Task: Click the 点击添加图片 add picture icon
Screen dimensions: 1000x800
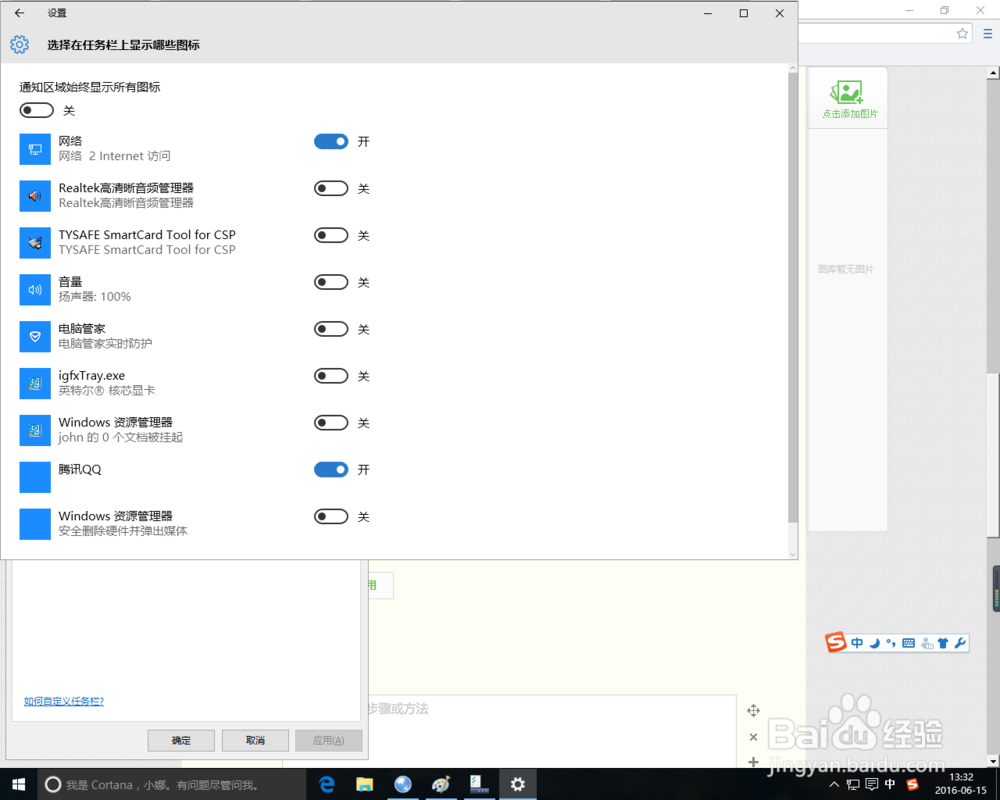Action: 847,93
